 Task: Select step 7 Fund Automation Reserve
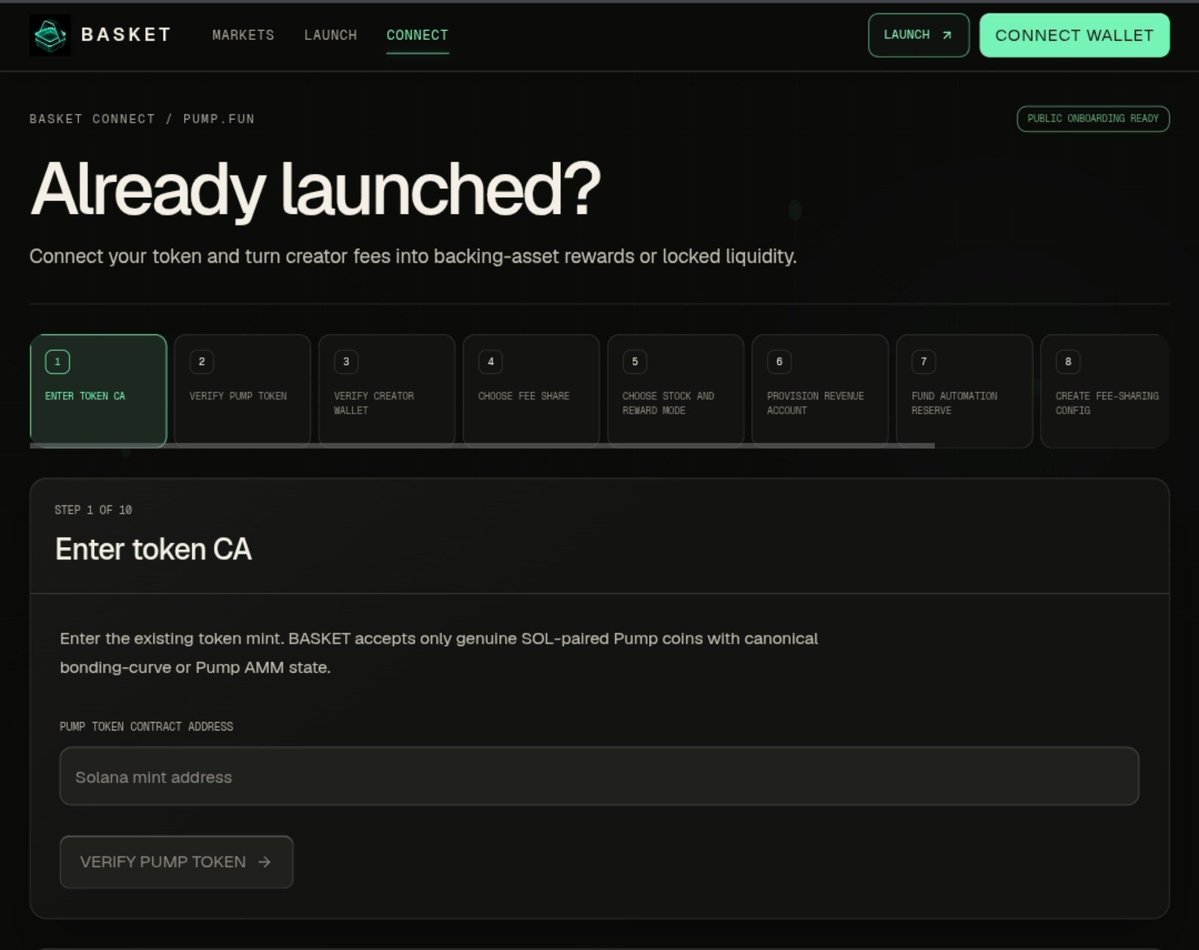coord(965,390)
